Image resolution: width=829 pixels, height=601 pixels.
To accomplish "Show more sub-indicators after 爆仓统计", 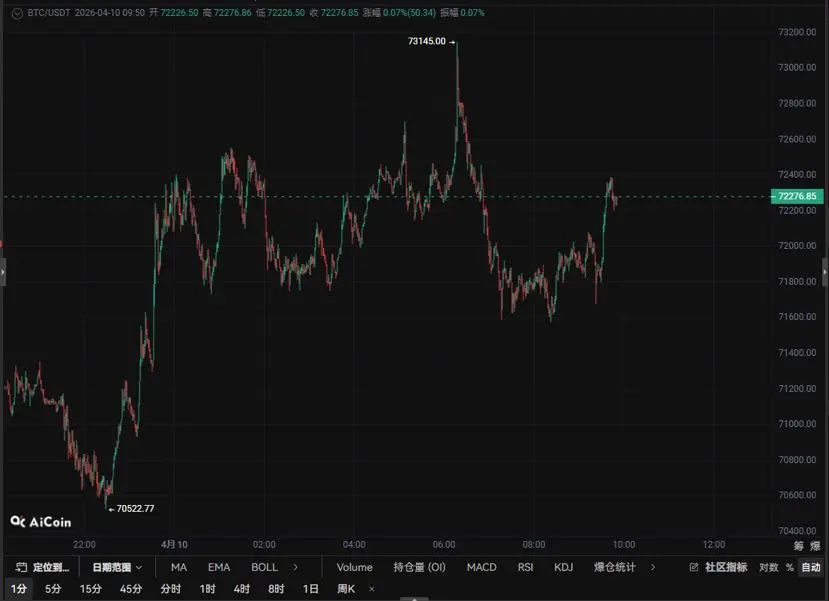I will [653, 567].
